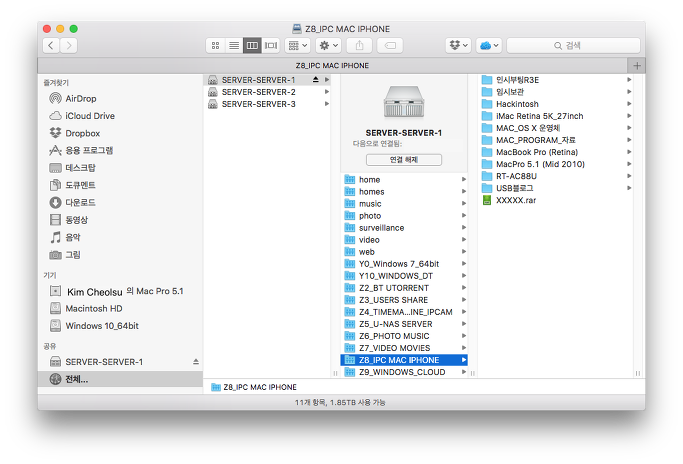Open the Y0_Windows 7_64bit folder
The height and width of the screenshot is (464, 683).
point(404,264)
